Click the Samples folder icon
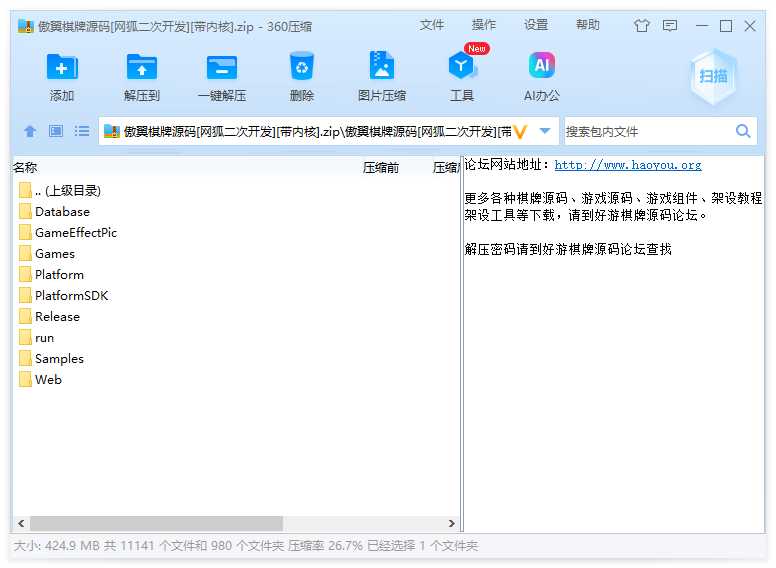776x568 pixels. [25, 359]
